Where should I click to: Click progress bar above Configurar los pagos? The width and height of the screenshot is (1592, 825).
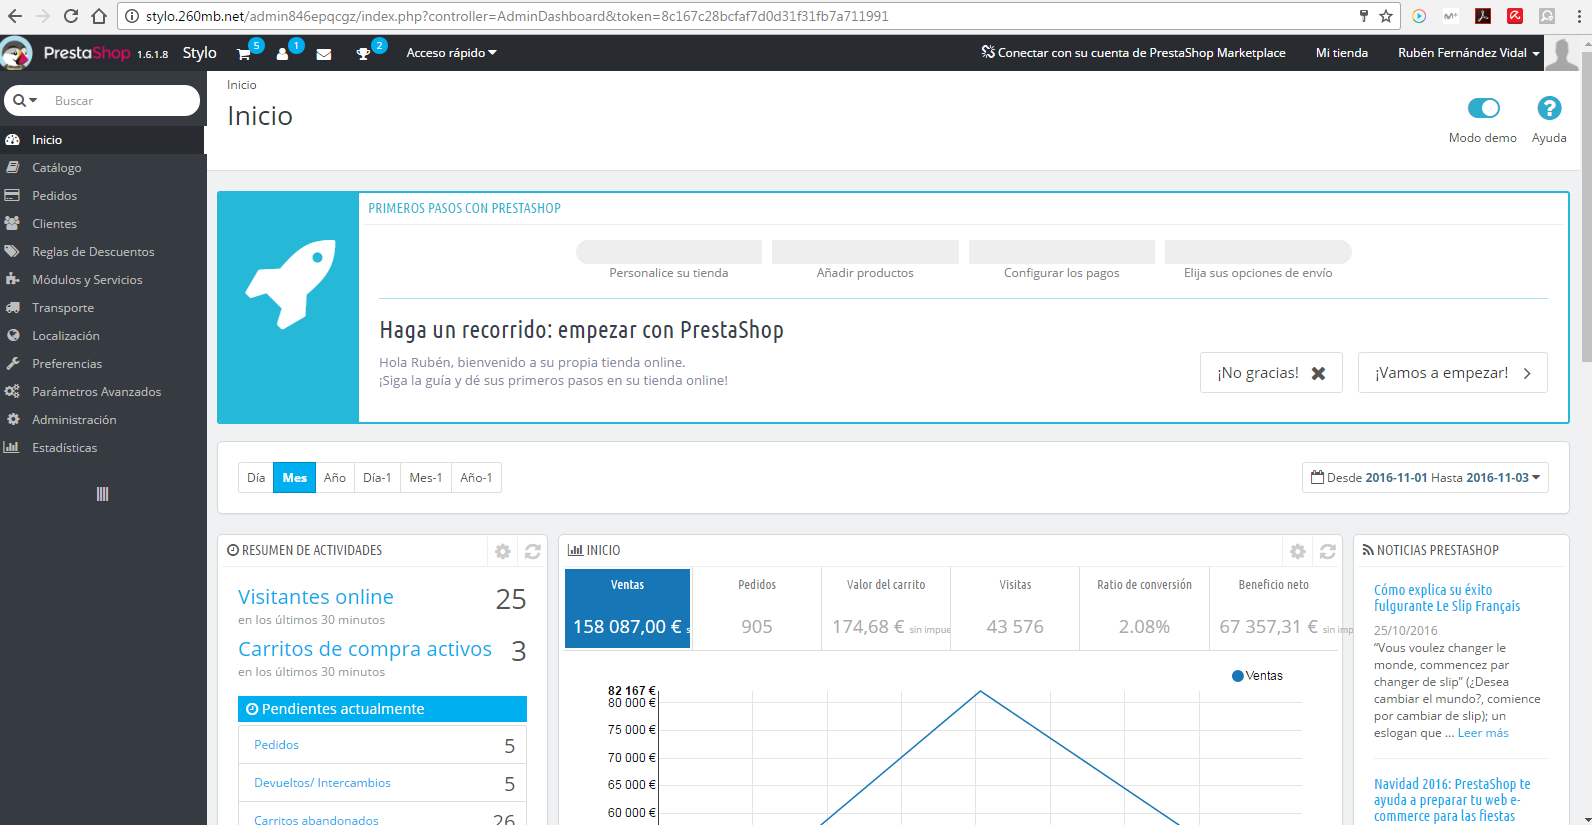click(x=1062, y=252)
